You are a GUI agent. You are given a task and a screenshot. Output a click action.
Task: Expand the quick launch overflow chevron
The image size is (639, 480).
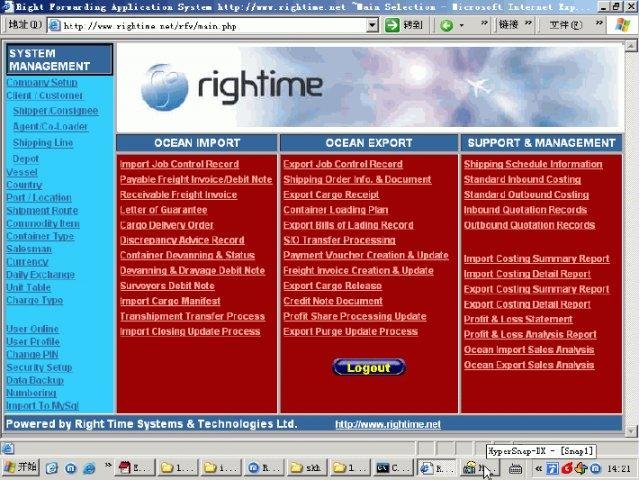pyautogui.click(x=108, y=465)
